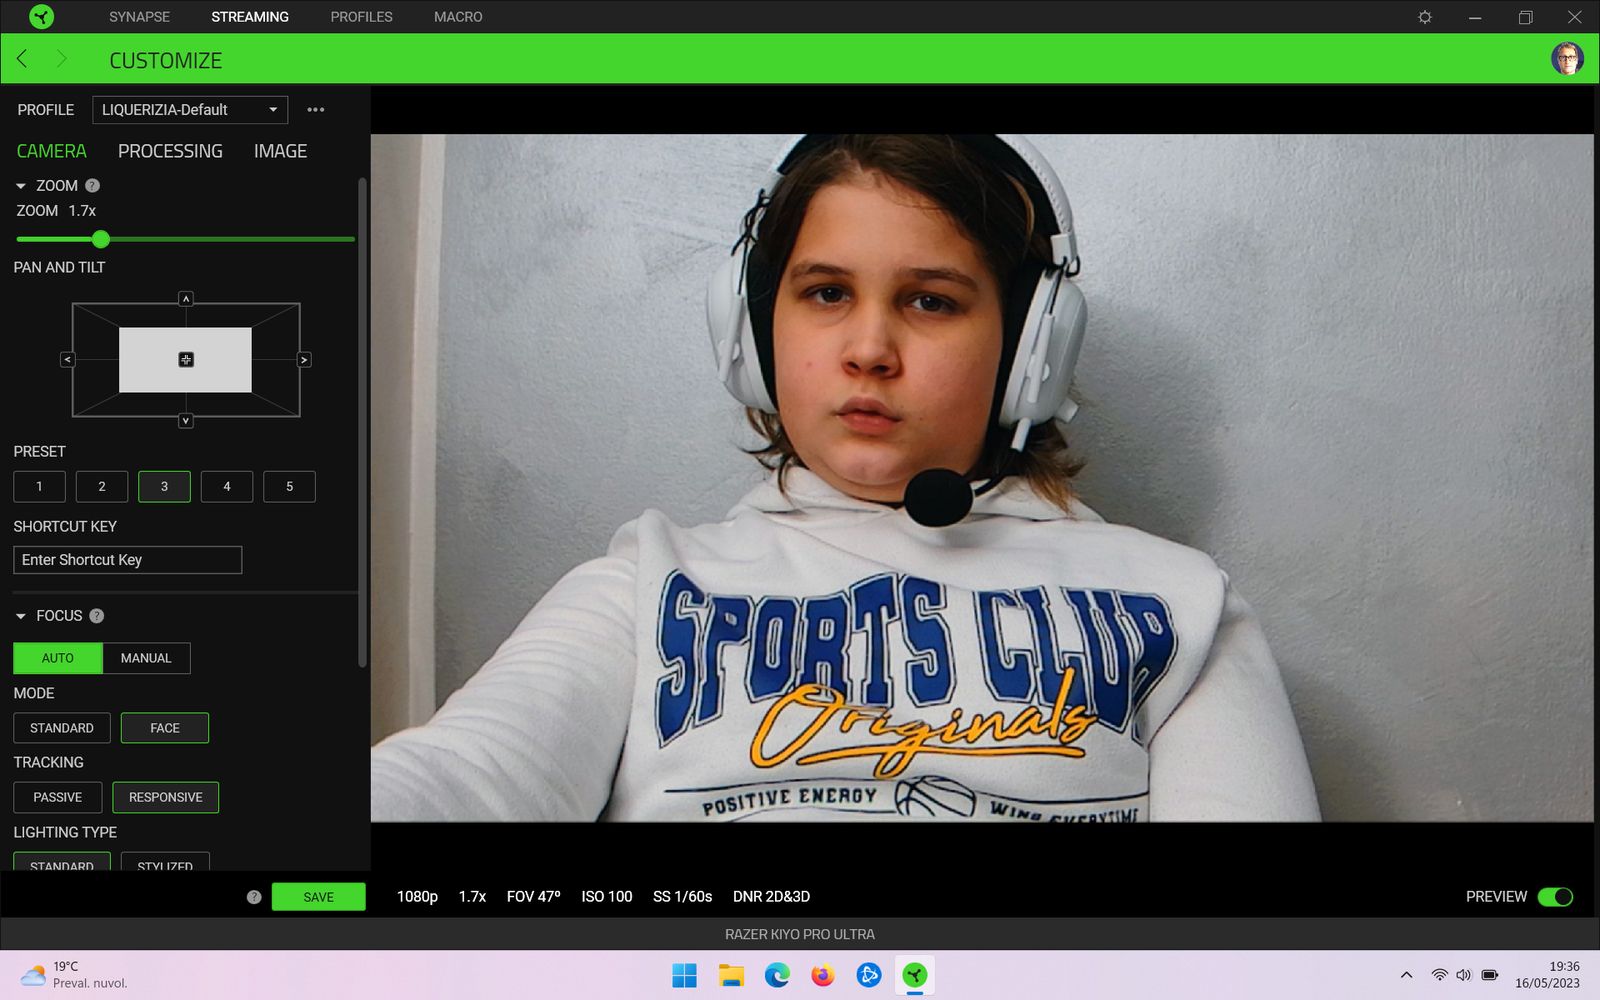The width and height of the screenshot is (1600, 1000).
Task: Open the LIQUERIZIA-Default profile dropdown
Action: (190, 110)
